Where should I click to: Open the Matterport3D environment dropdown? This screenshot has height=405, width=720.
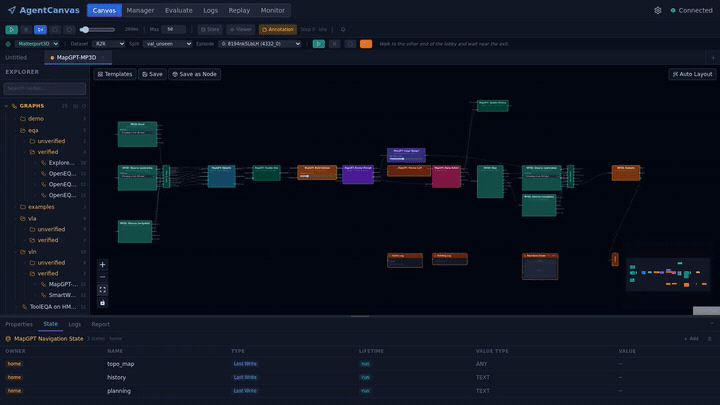tap(37, 44)
